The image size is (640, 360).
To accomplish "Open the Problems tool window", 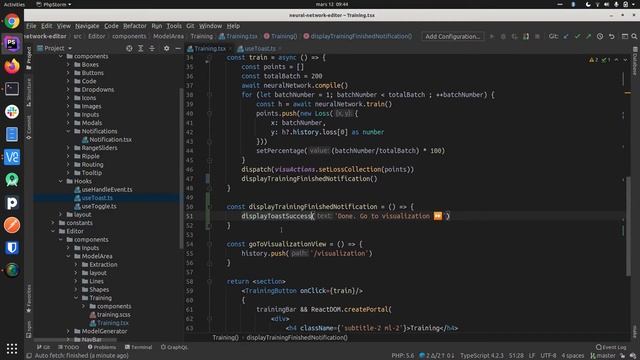I will [x=102, y=347].
